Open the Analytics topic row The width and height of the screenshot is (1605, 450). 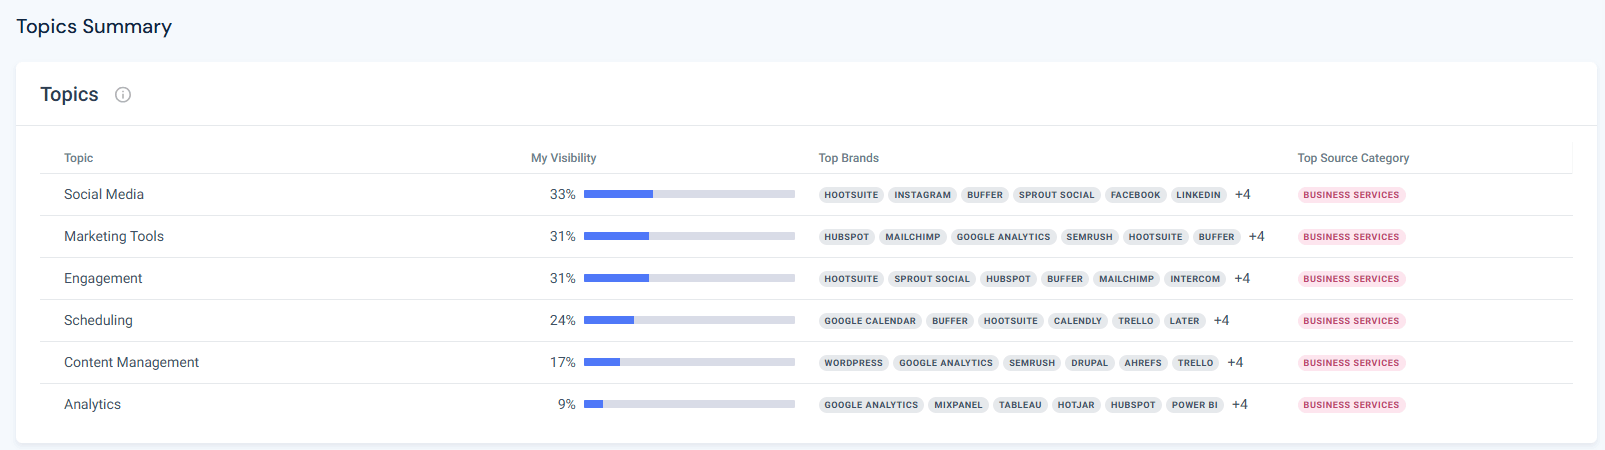806,405
